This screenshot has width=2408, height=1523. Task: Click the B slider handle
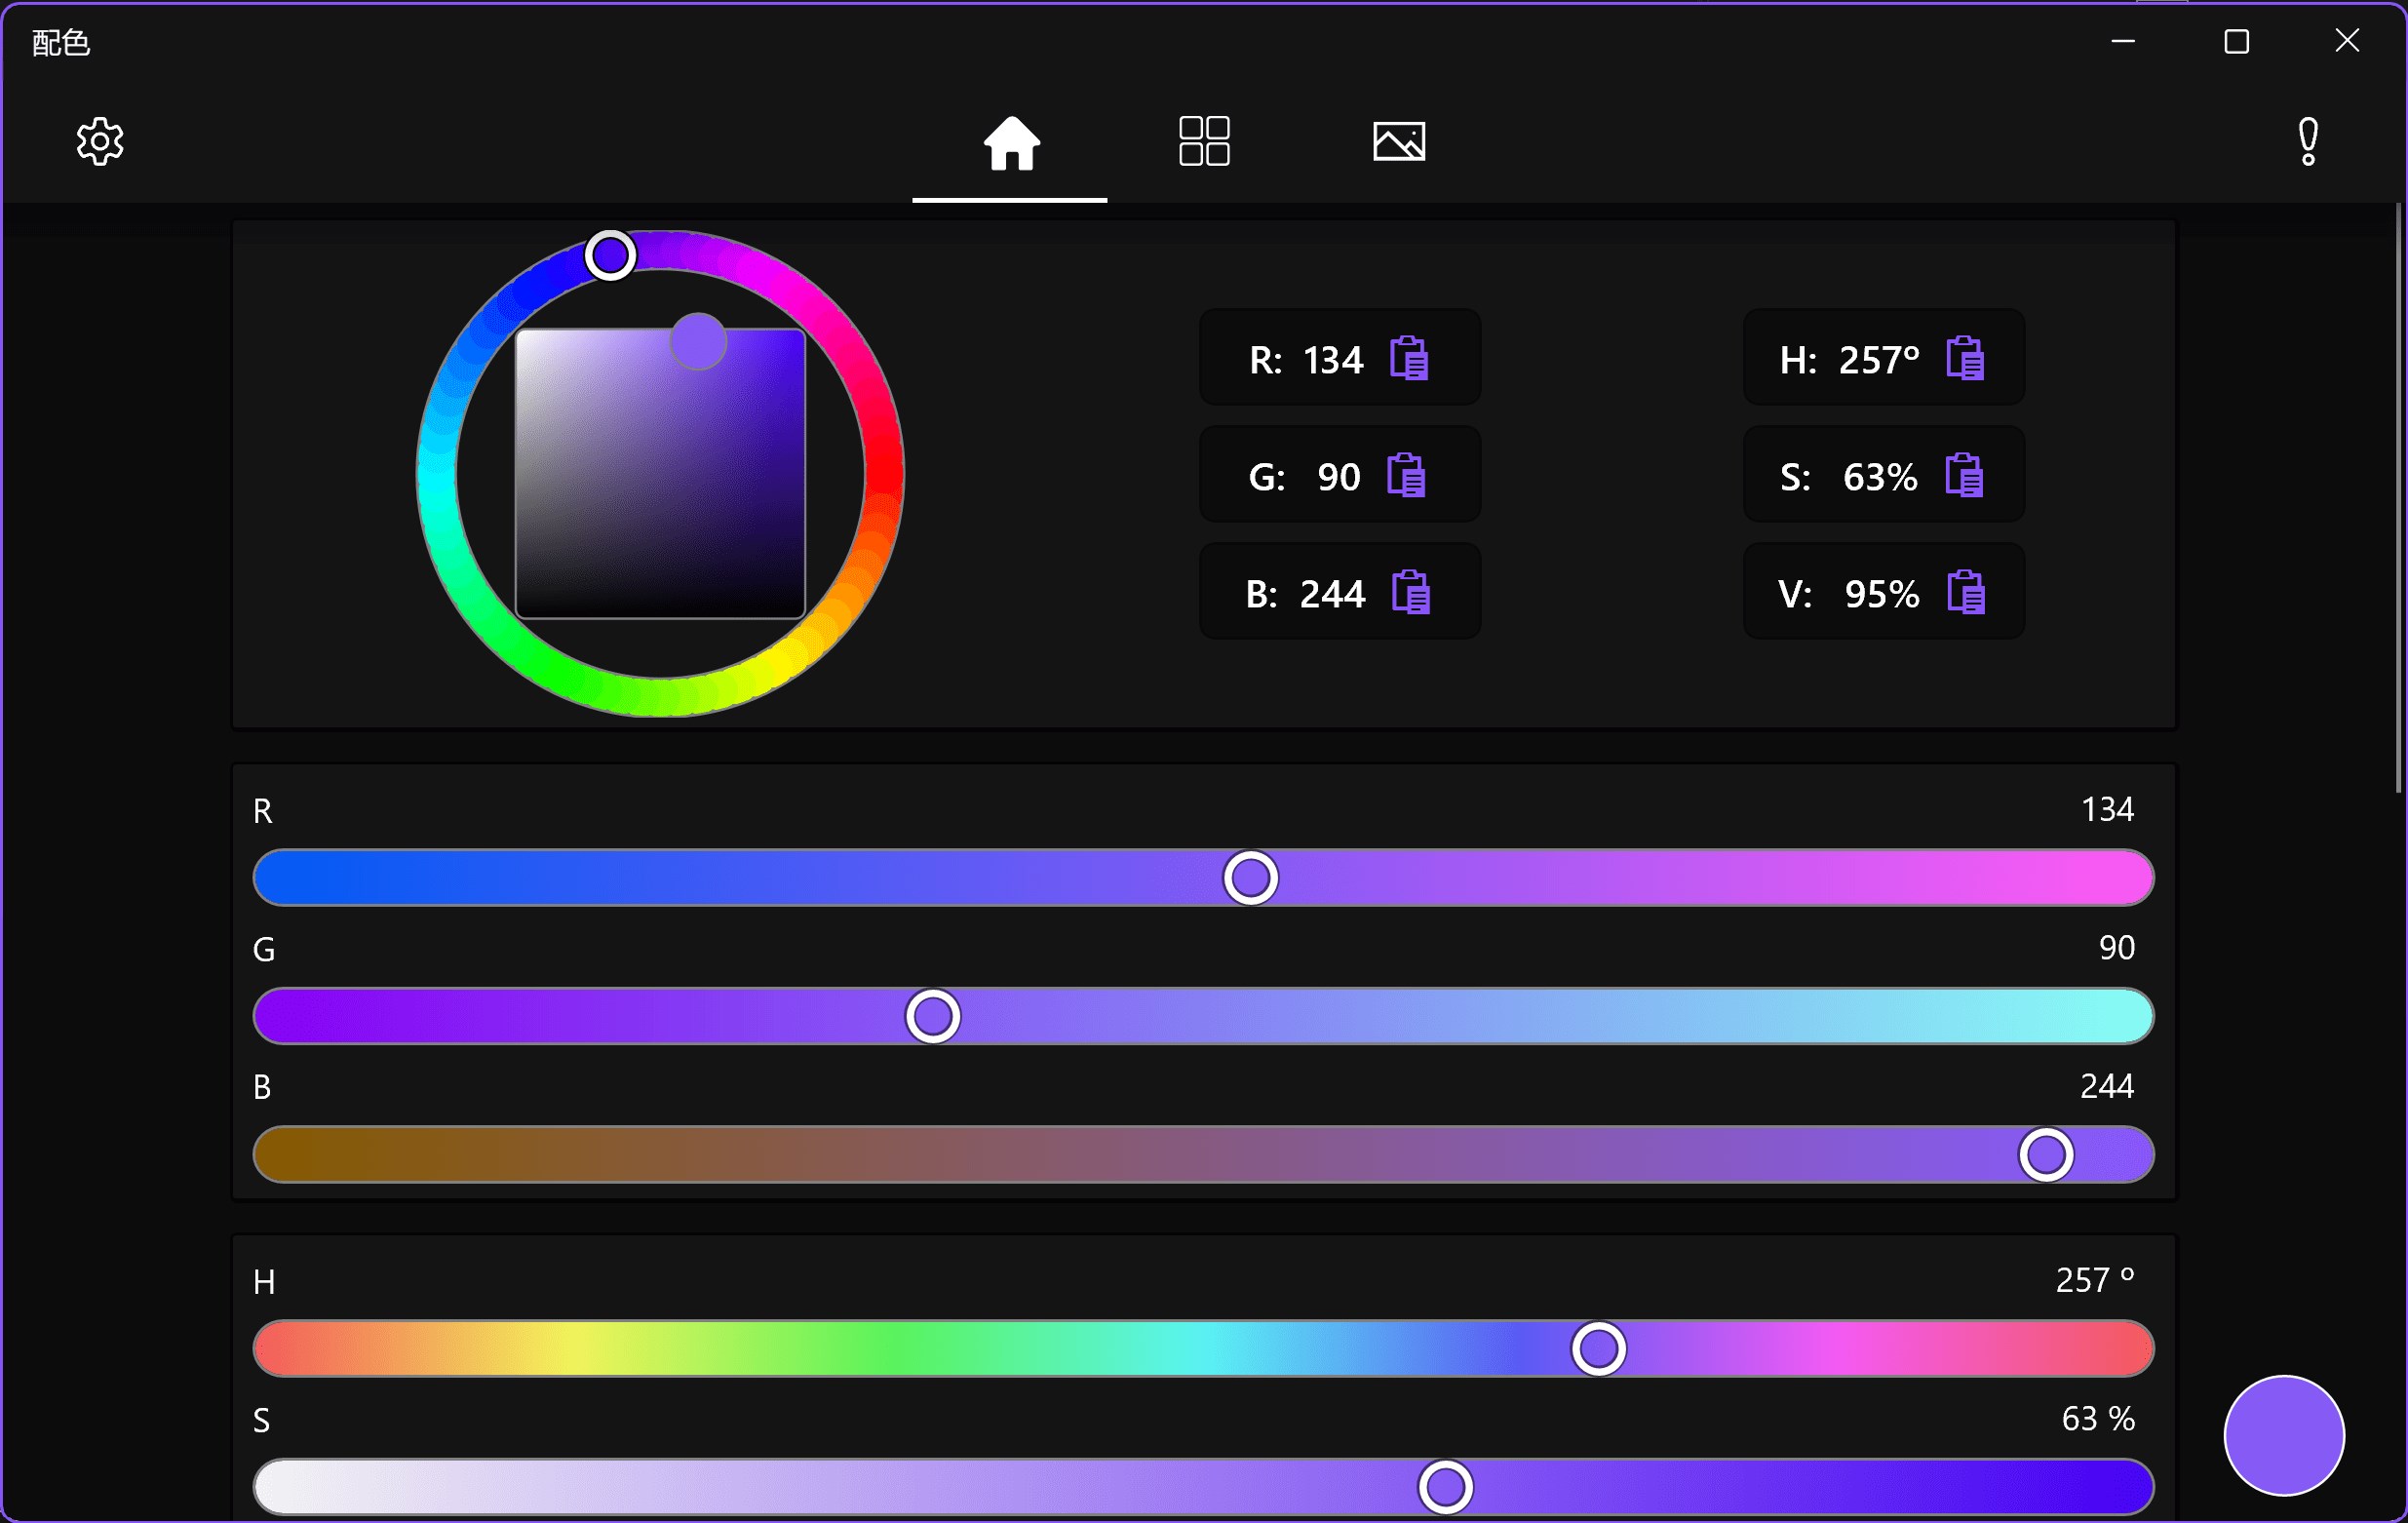coord(2045,1155)
